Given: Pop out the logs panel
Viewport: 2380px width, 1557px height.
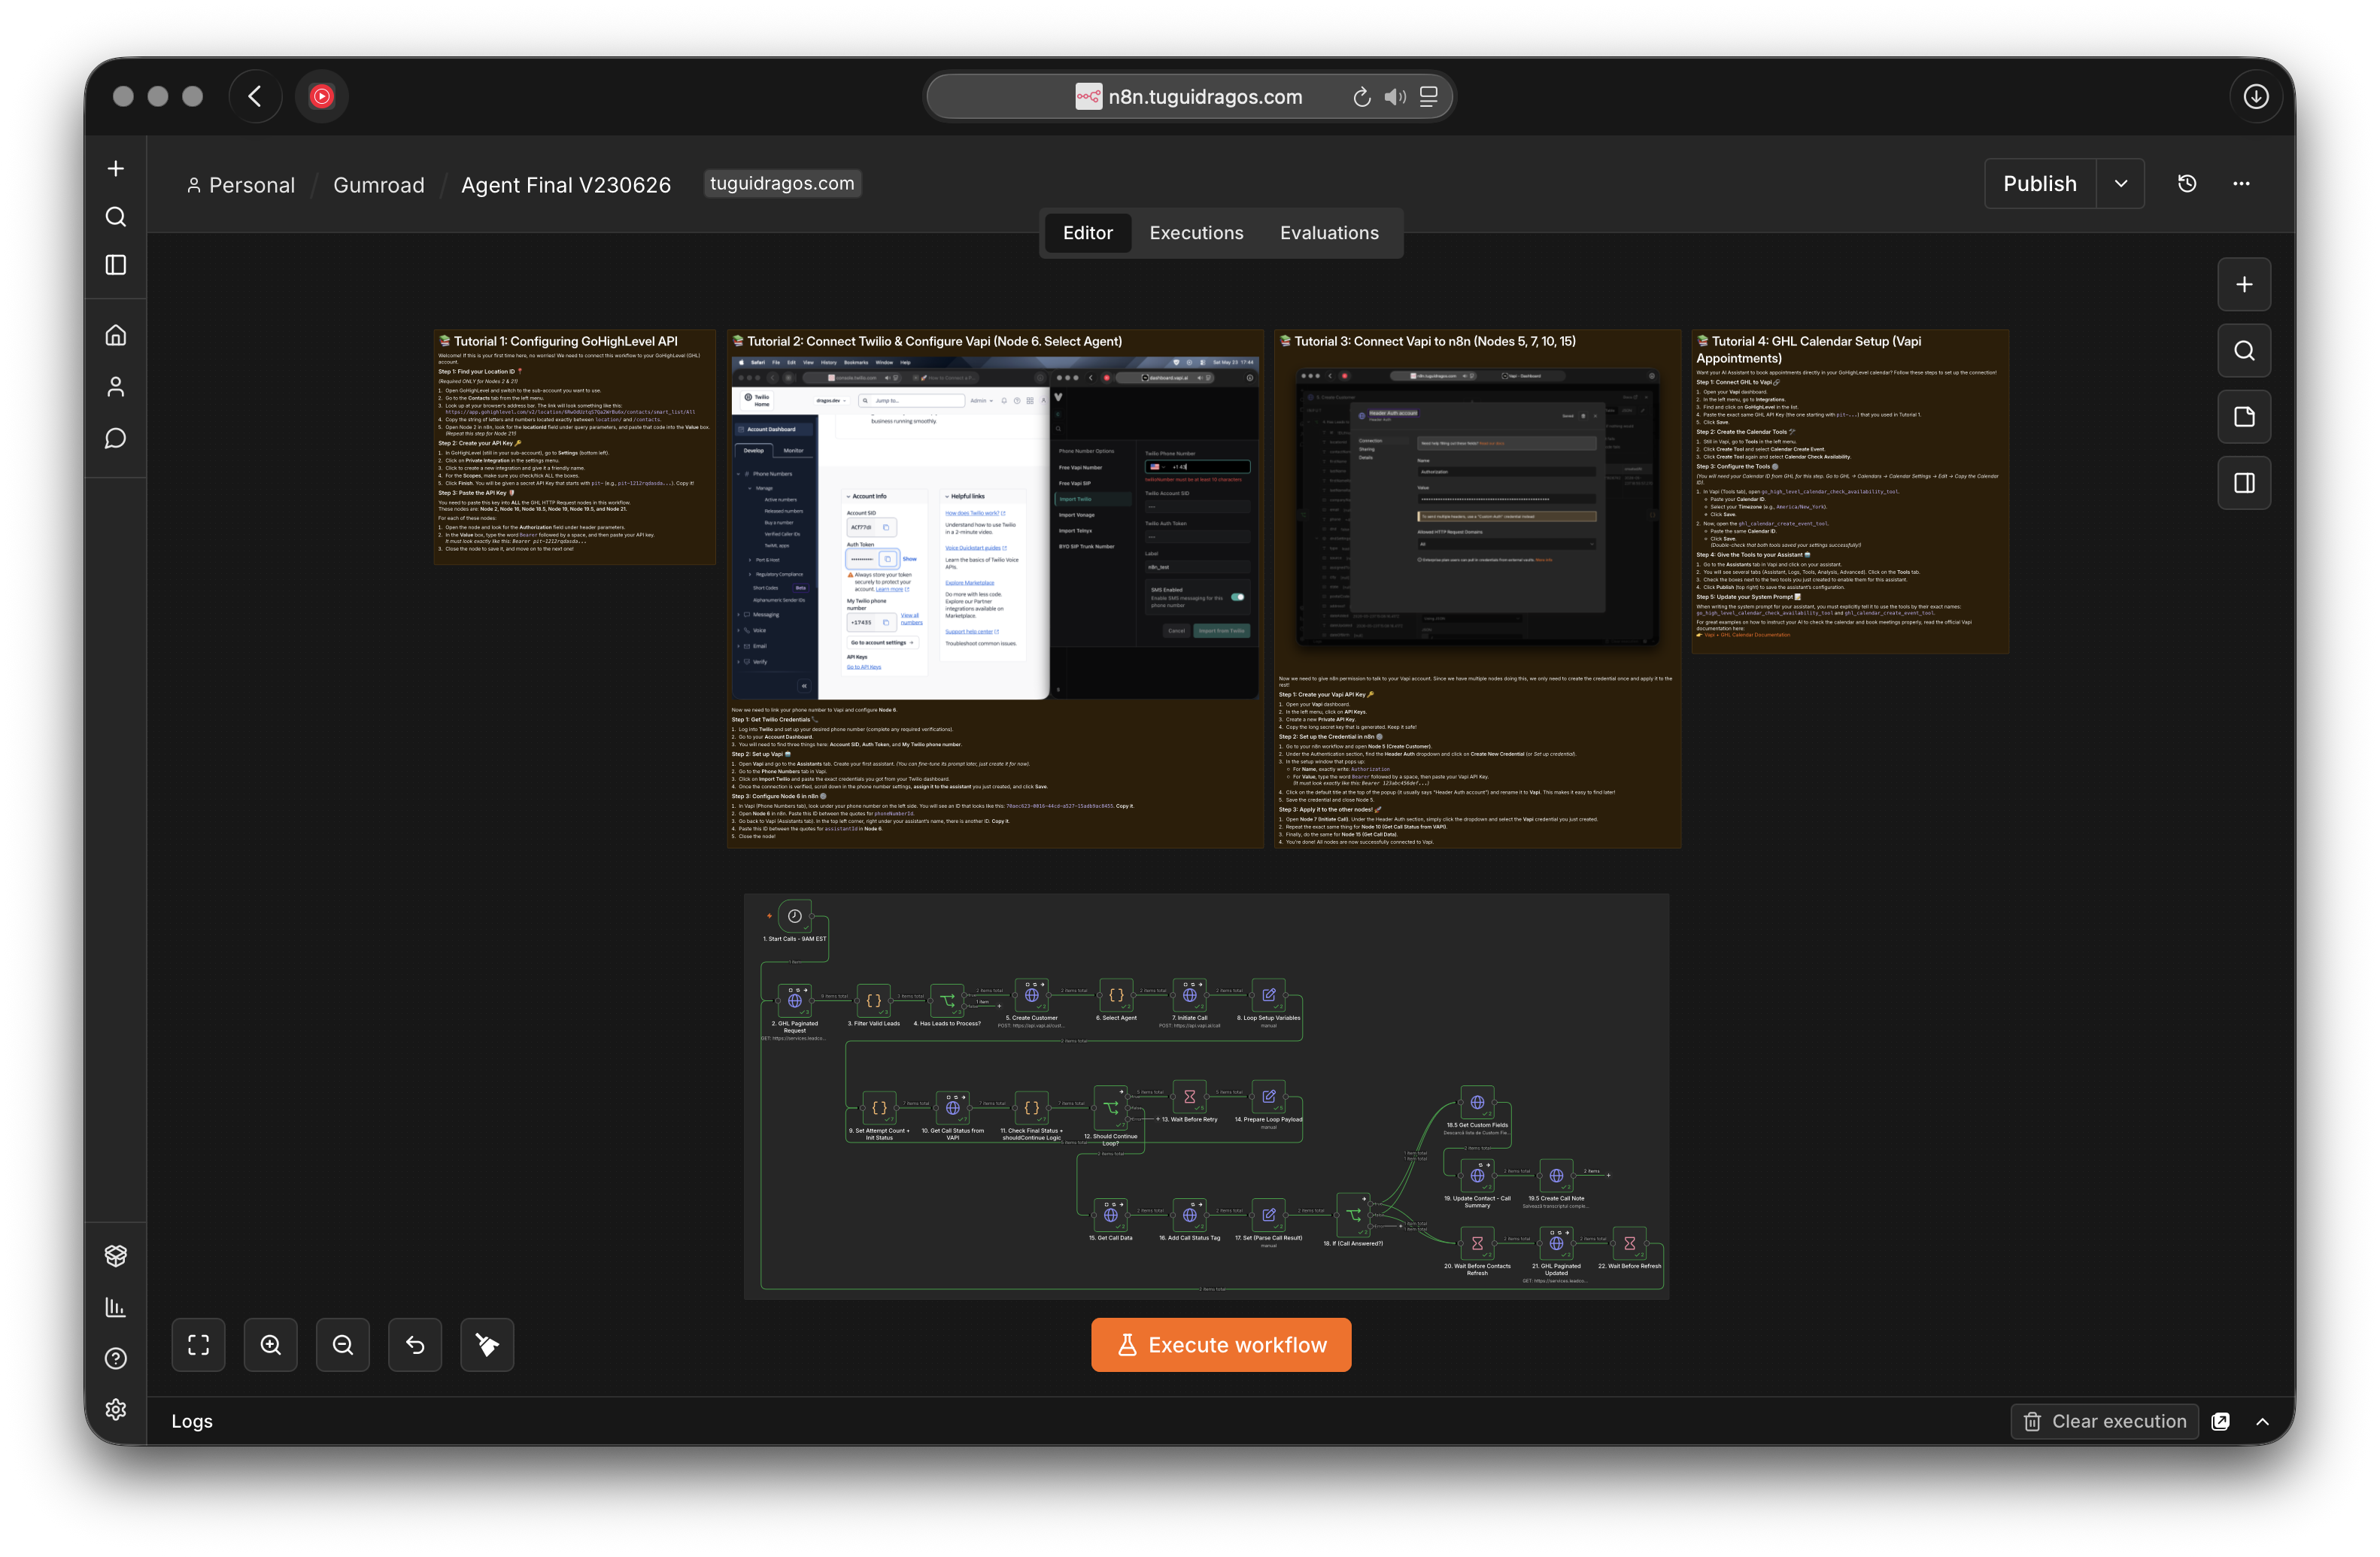Looking at the screenshot, I should 2220,1421.
